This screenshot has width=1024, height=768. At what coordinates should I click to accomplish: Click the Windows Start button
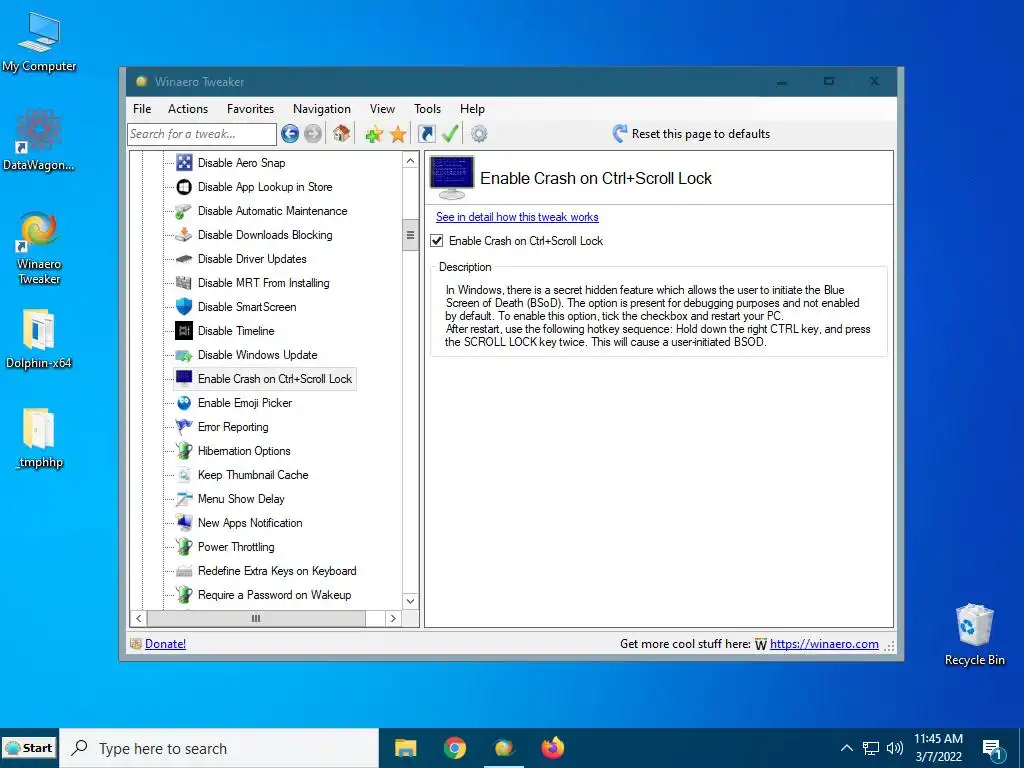point(29,748)
